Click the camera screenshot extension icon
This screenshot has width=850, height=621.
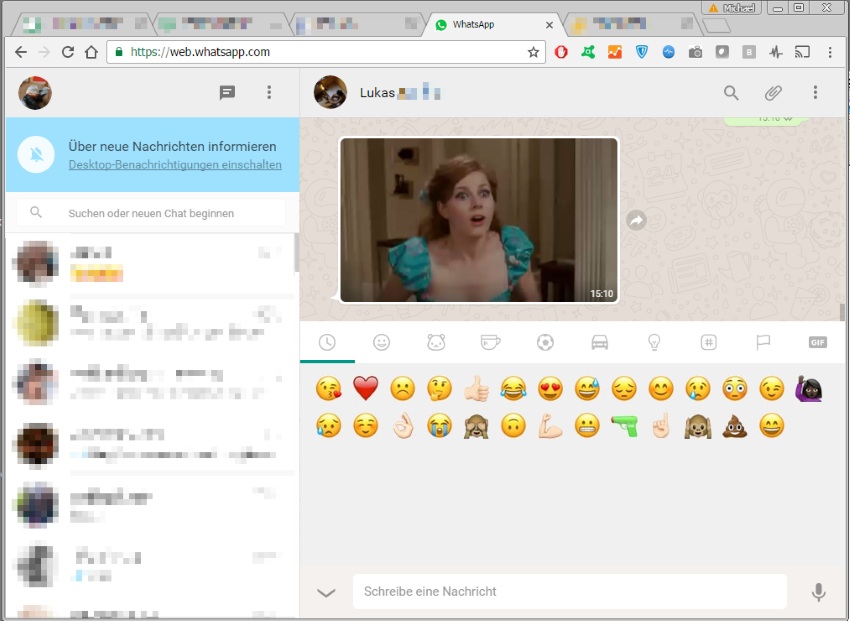click(695, 52)
